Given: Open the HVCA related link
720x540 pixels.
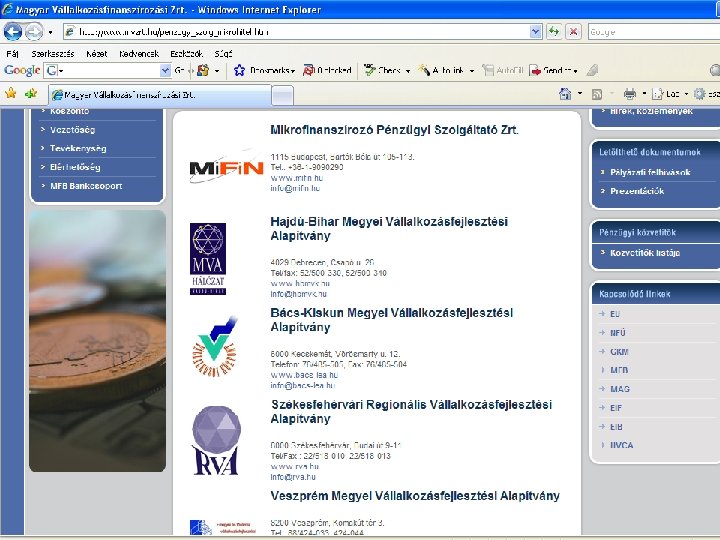Looking at the screenshot, I should [x=621, y=445].
